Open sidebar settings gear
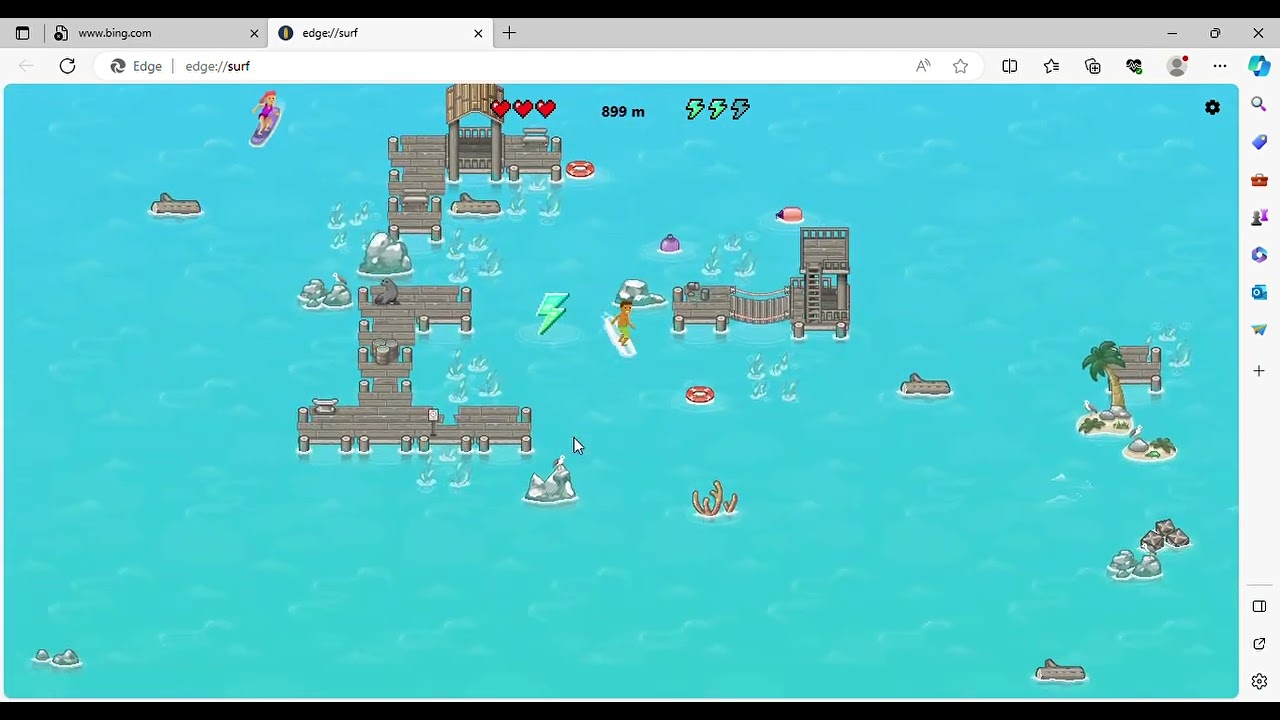 pyautogui.click(x=1259, y=682)
